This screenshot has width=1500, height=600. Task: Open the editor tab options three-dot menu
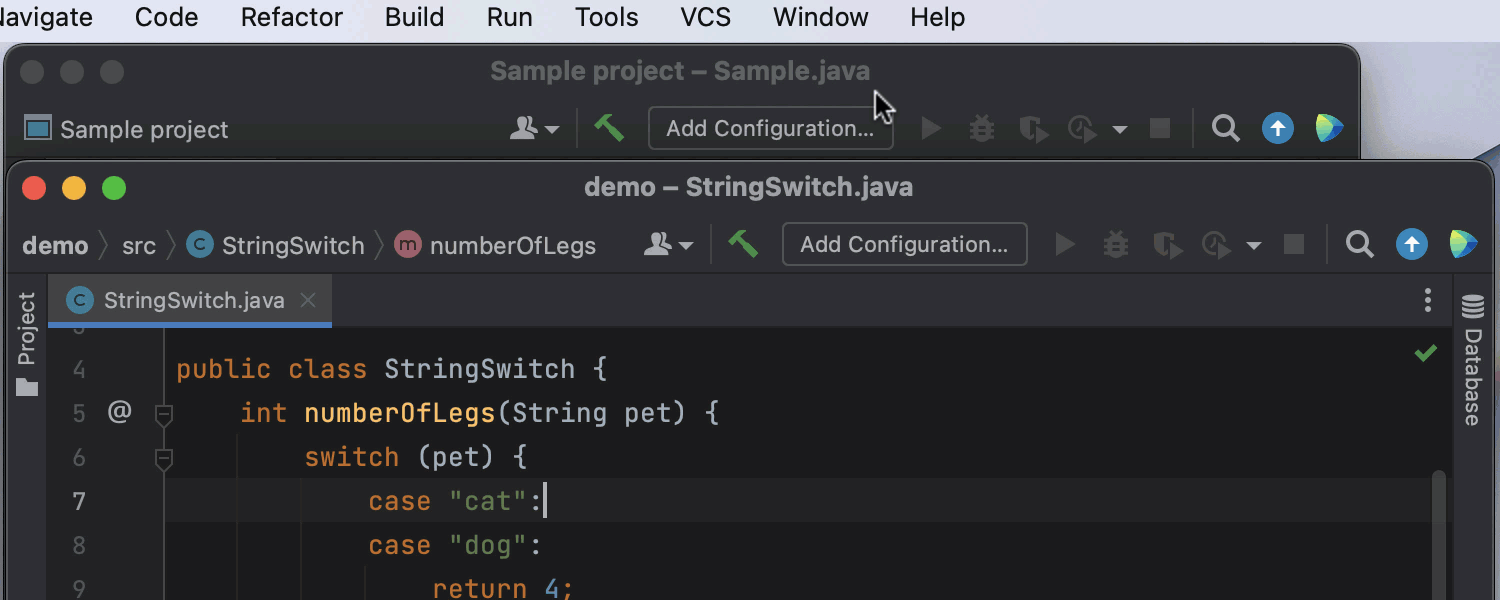pos(1427,300)
